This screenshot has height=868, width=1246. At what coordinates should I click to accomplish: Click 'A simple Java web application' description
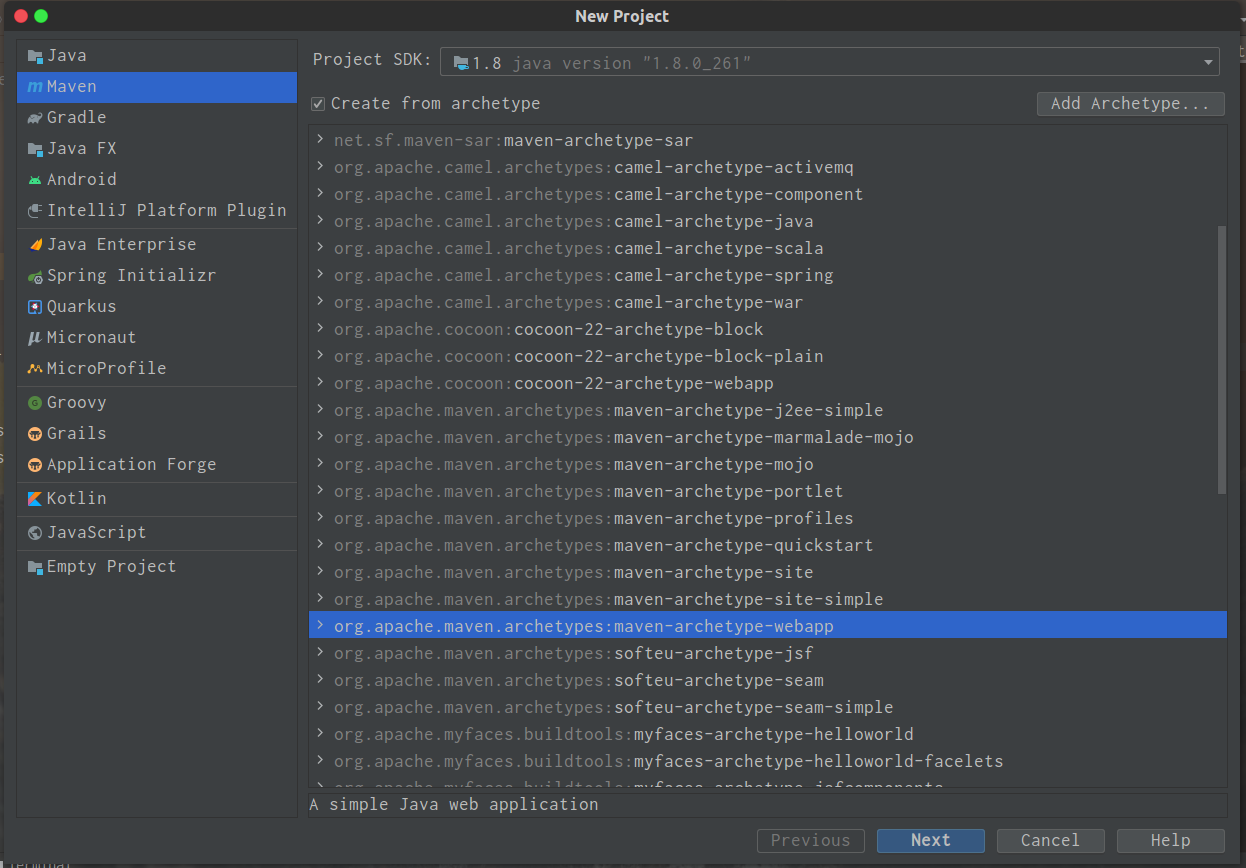coord(454,805)
